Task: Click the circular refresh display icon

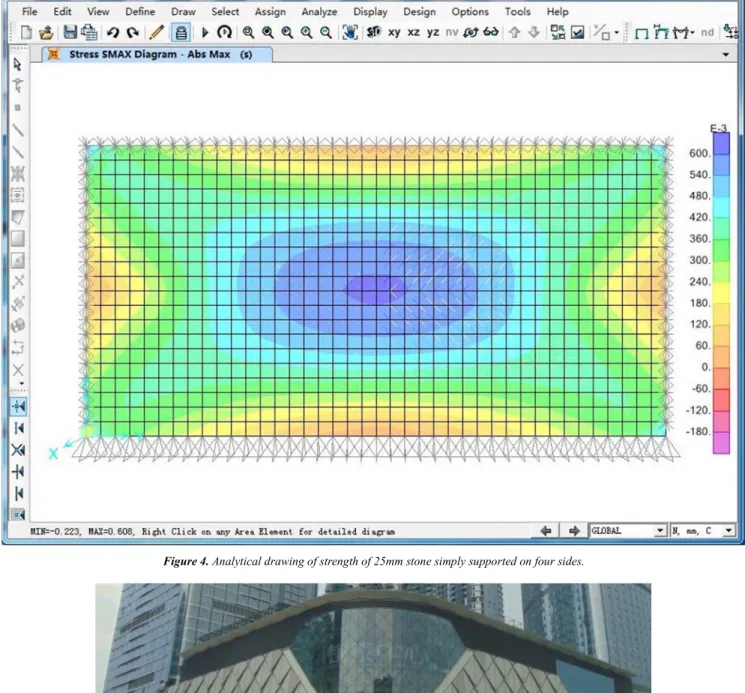Action: (x=224, y=32)
